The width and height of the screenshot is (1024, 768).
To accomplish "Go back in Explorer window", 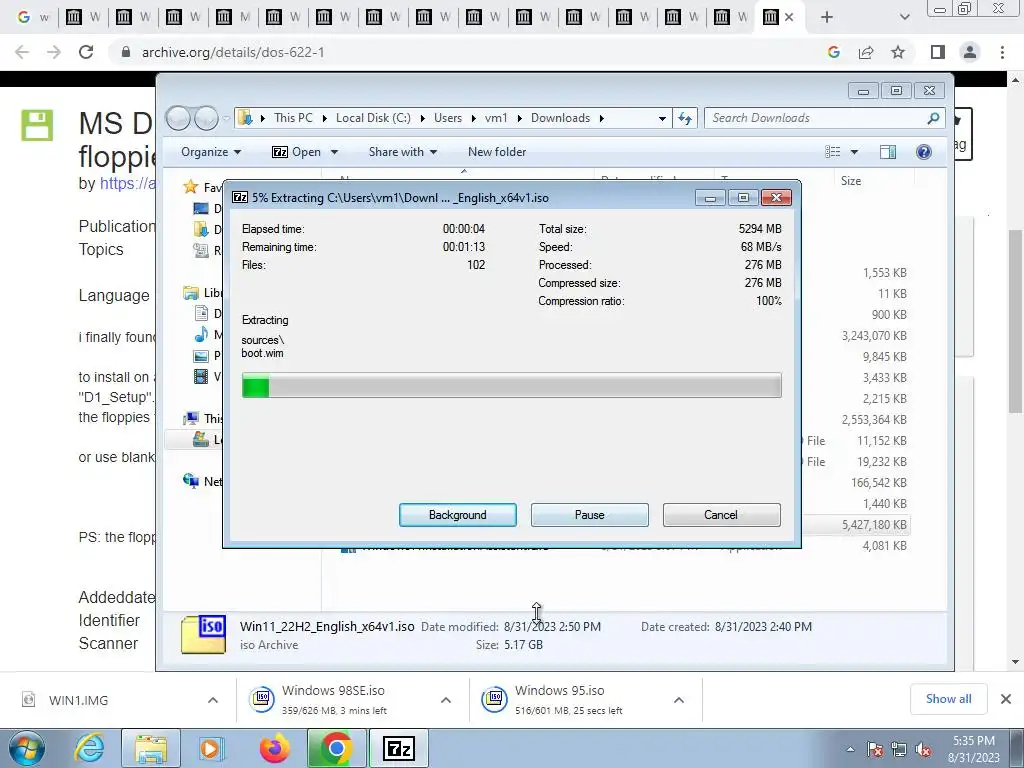I will pos(178,118).
